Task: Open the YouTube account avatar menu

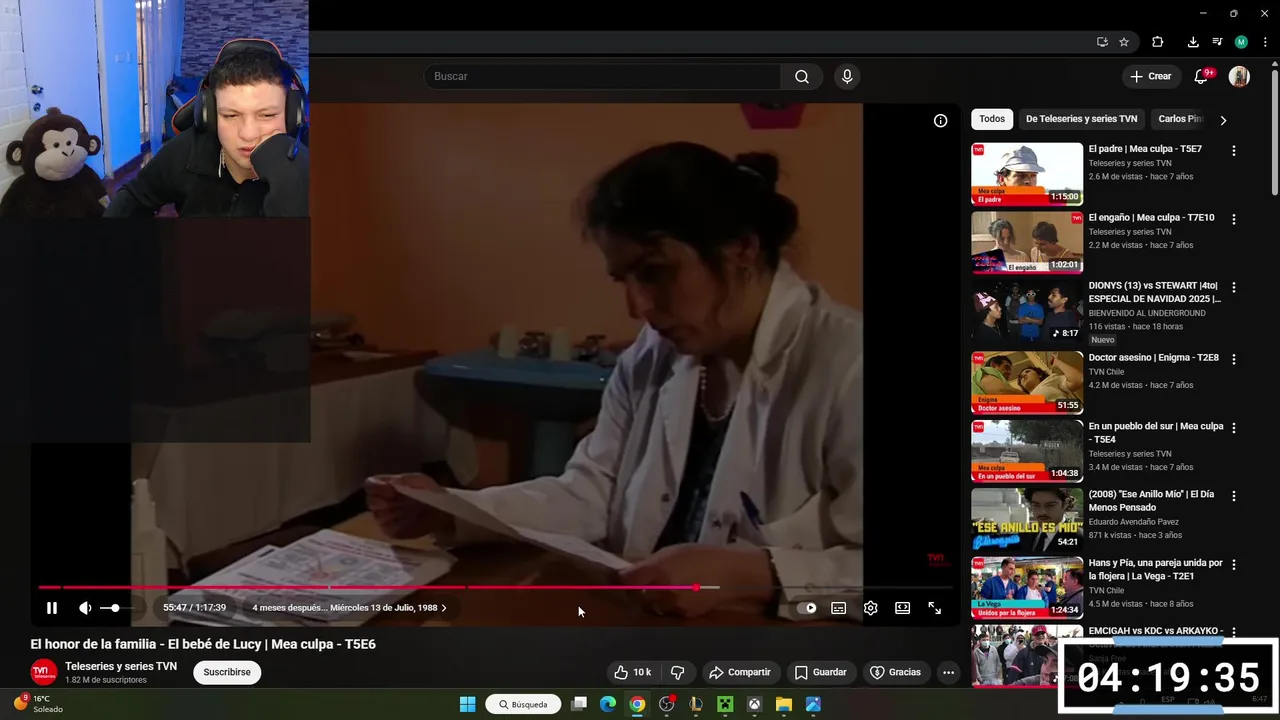Action: tap(1239, 76)
